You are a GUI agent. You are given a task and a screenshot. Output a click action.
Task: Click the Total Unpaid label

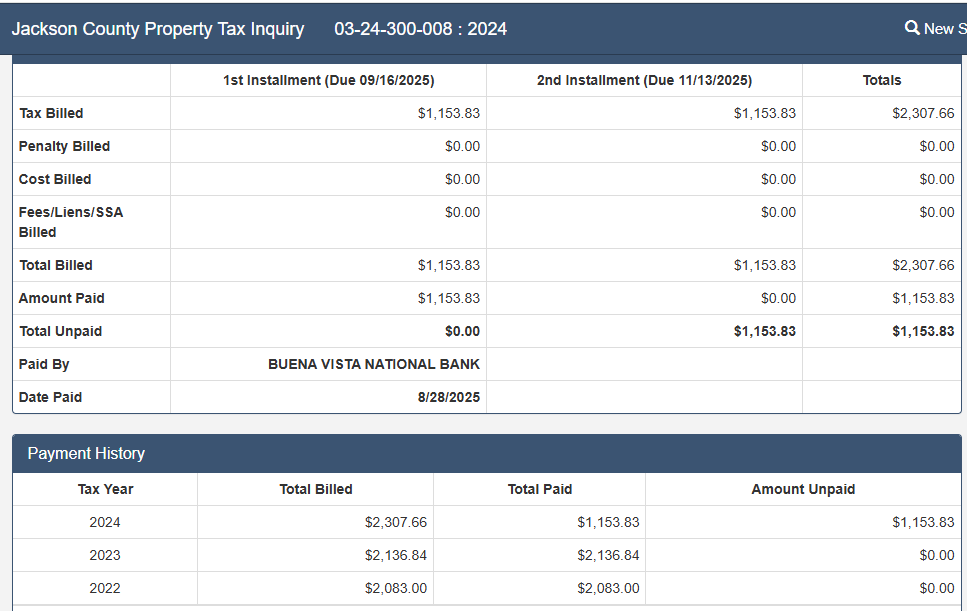tap(60, 331)
